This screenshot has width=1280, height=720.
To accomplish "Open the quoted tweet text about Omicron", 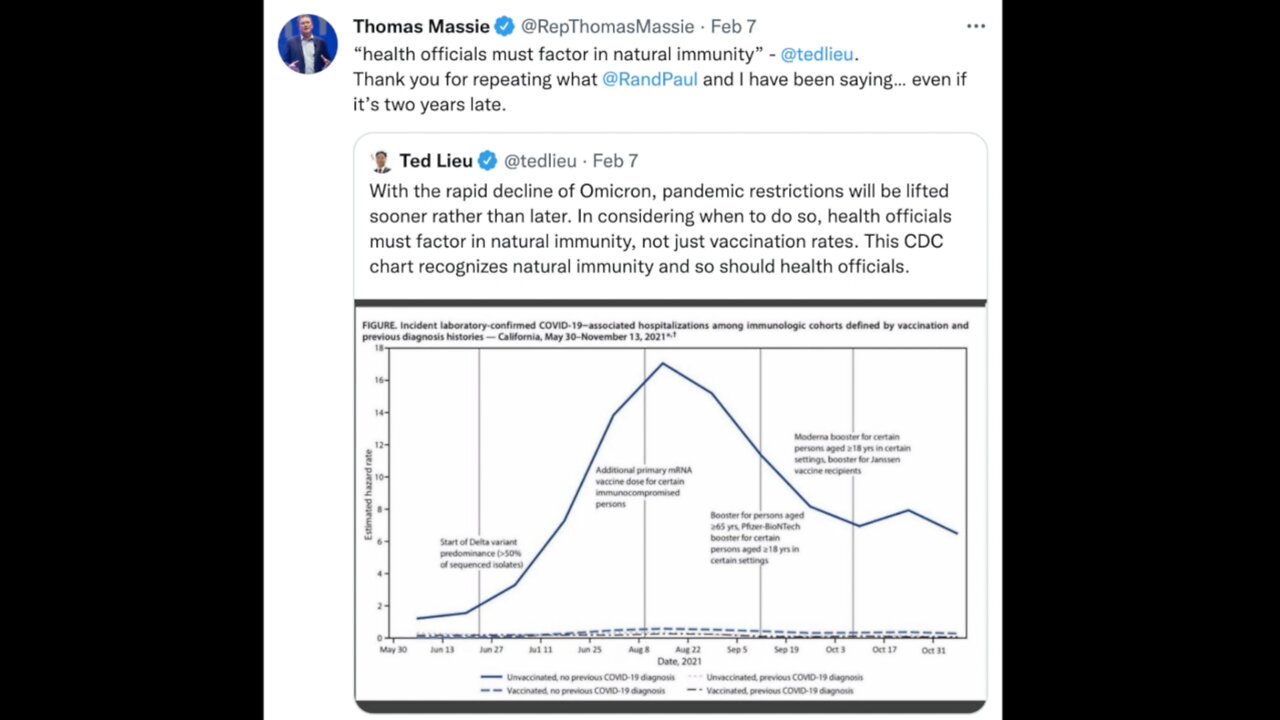I will (660, 229).
